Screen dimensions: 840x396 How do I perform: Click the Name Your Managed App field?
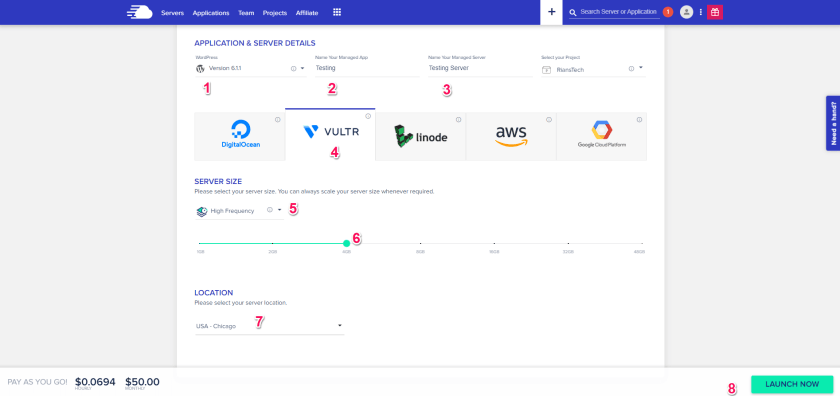click(x=367, y=69)
